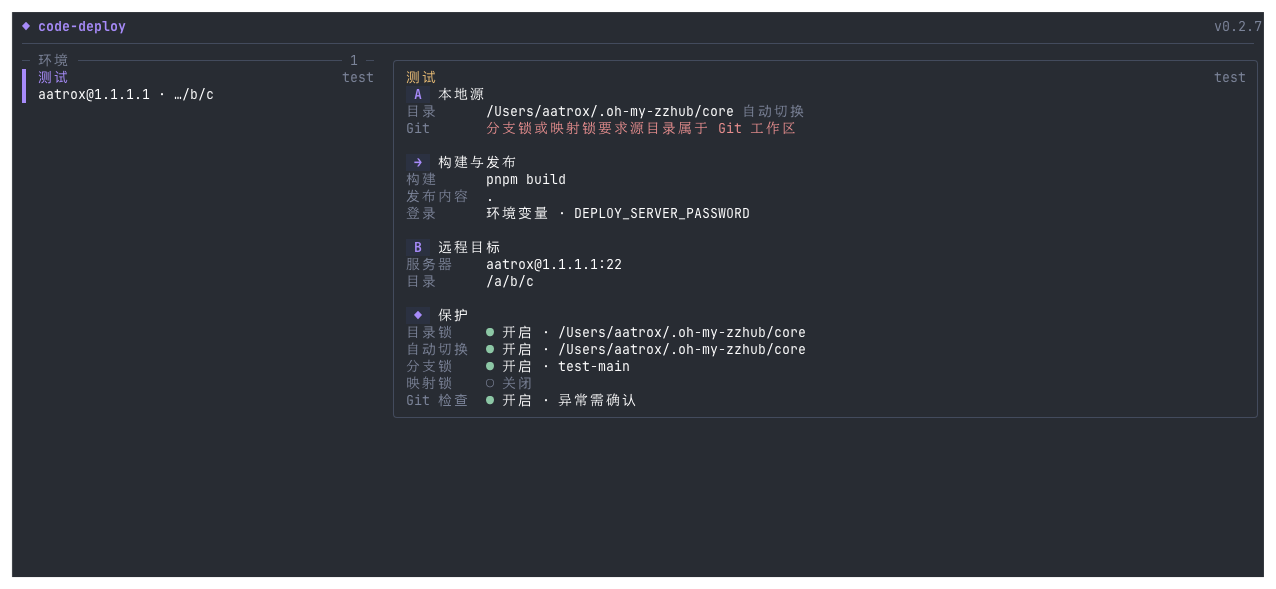The height and width of the screenshot is (589, 1276).
Task: Click the code-deploy app title
Action: (82, 27)
